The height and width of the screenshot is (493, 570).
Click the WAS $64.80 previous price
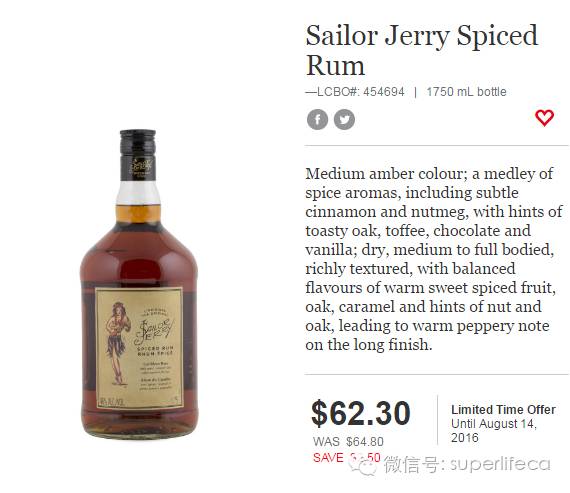(348, 442)
